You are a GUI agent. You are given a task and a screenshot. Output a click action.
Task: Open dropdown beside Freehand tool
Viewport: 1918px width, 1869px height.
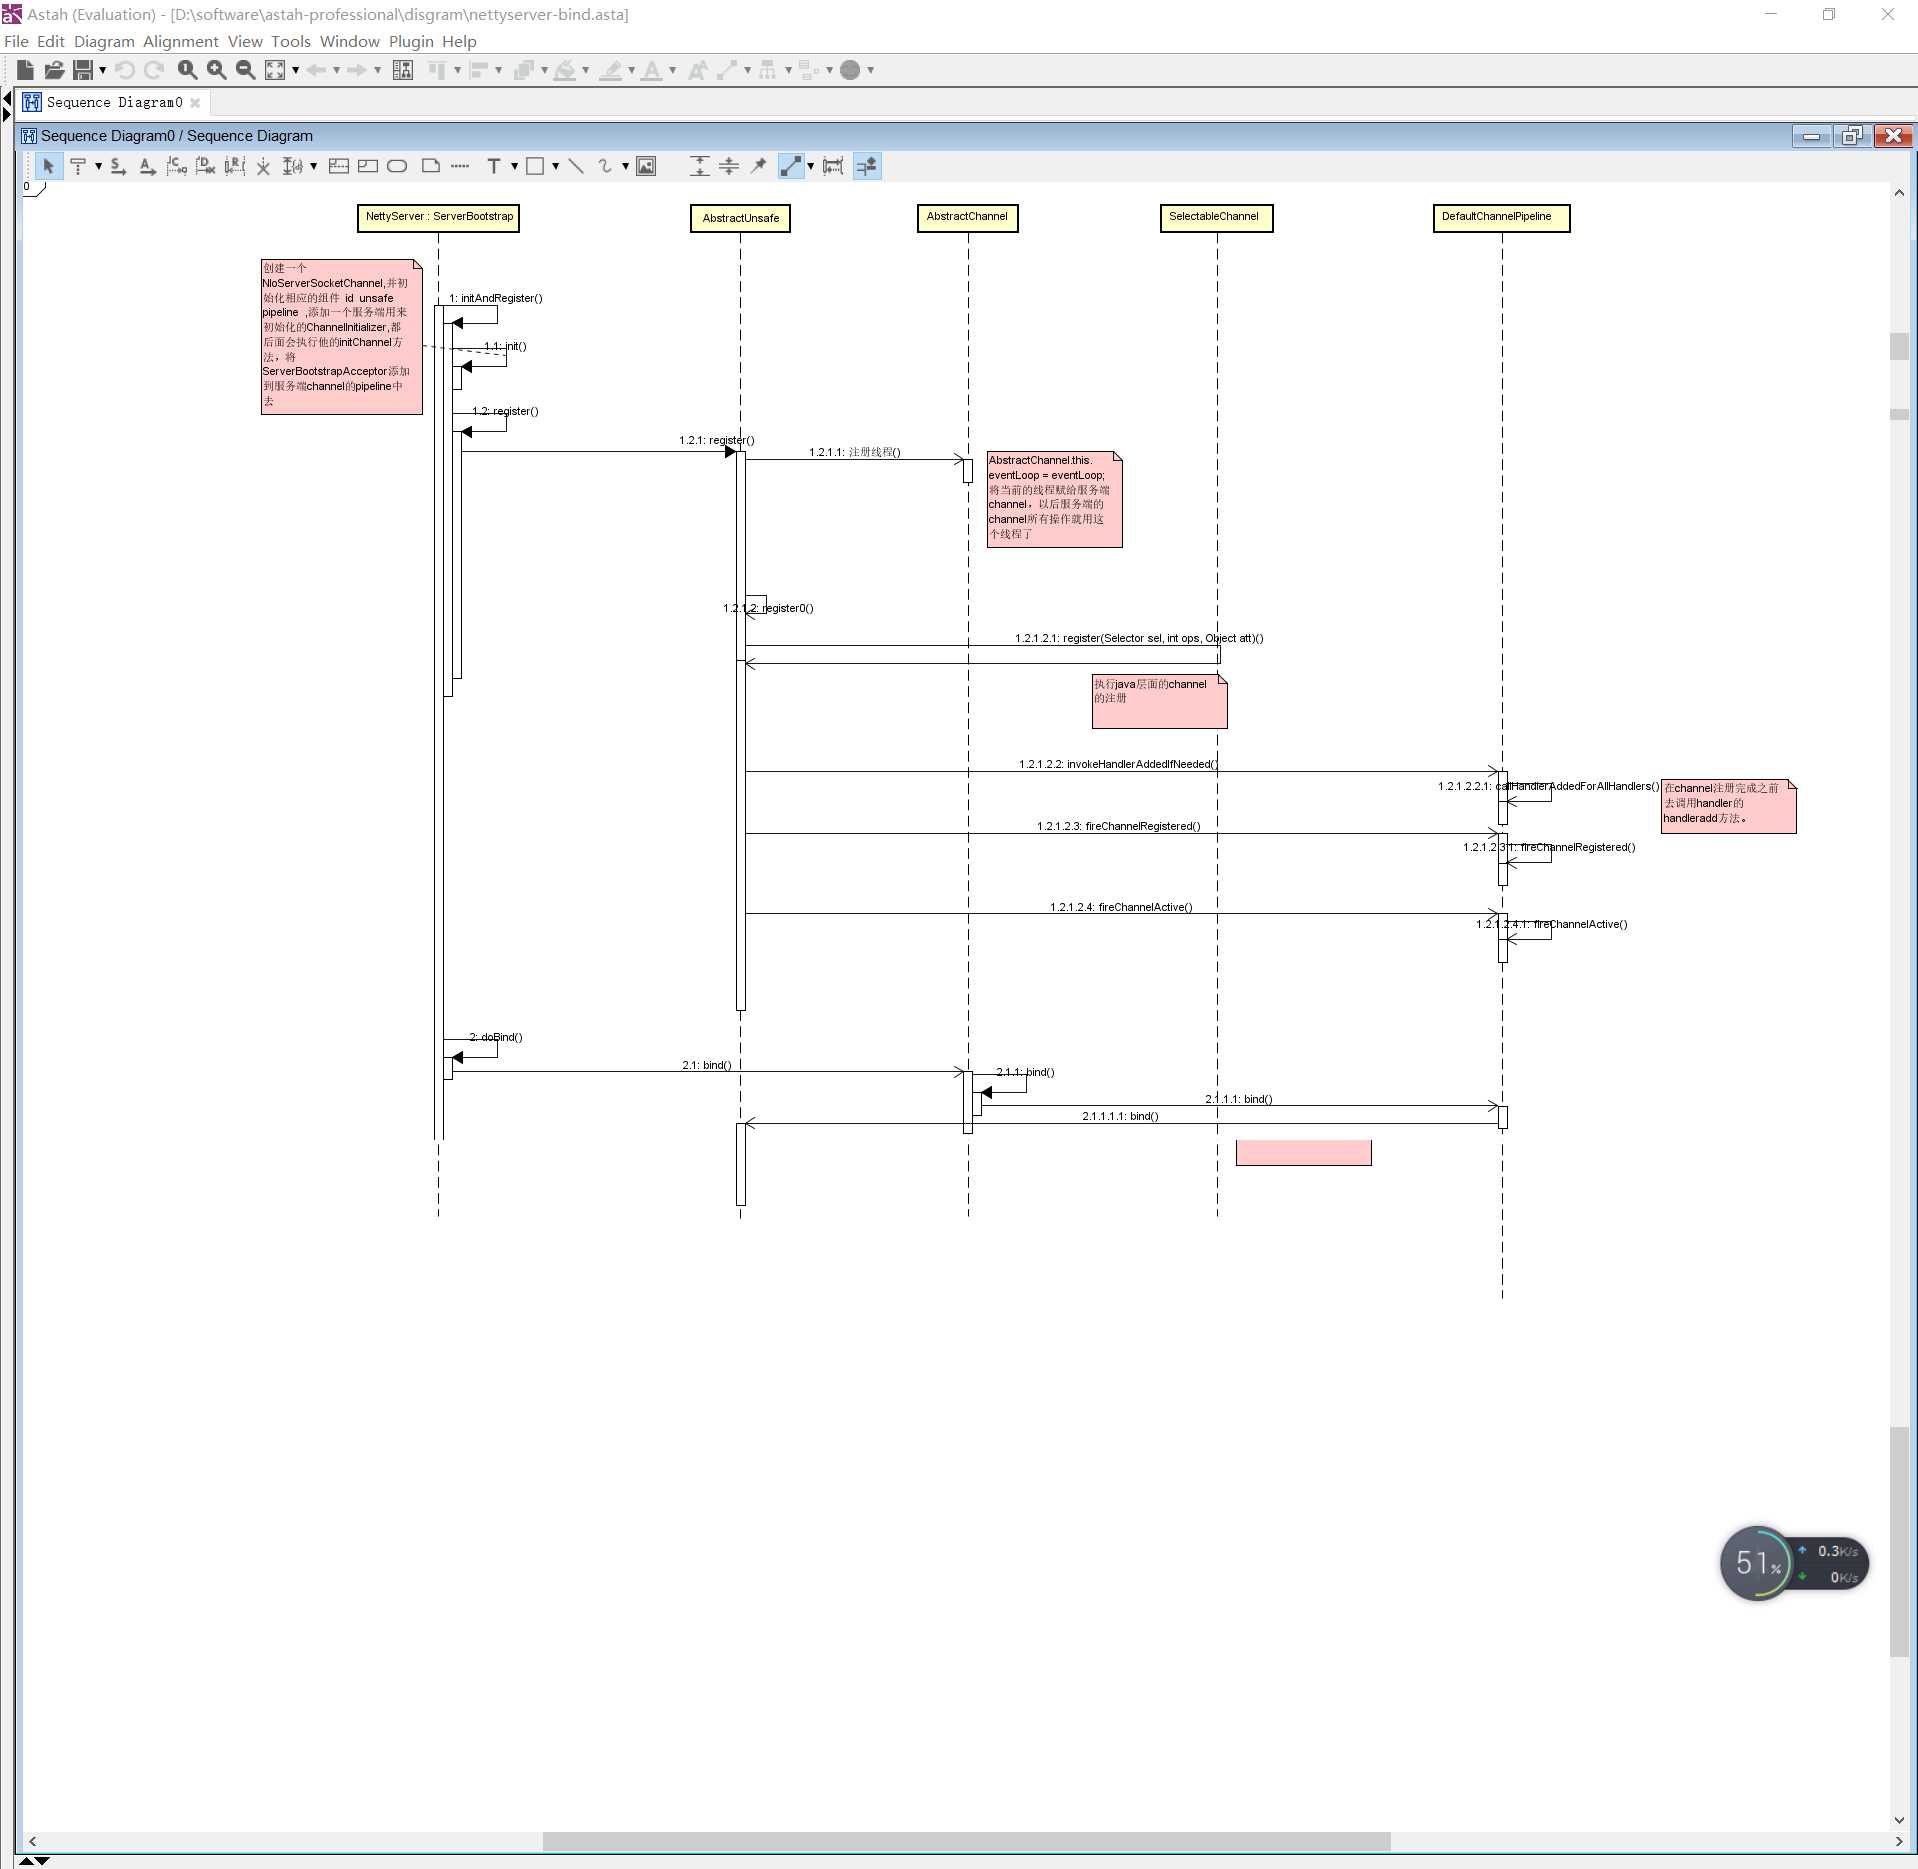point(625,166)
